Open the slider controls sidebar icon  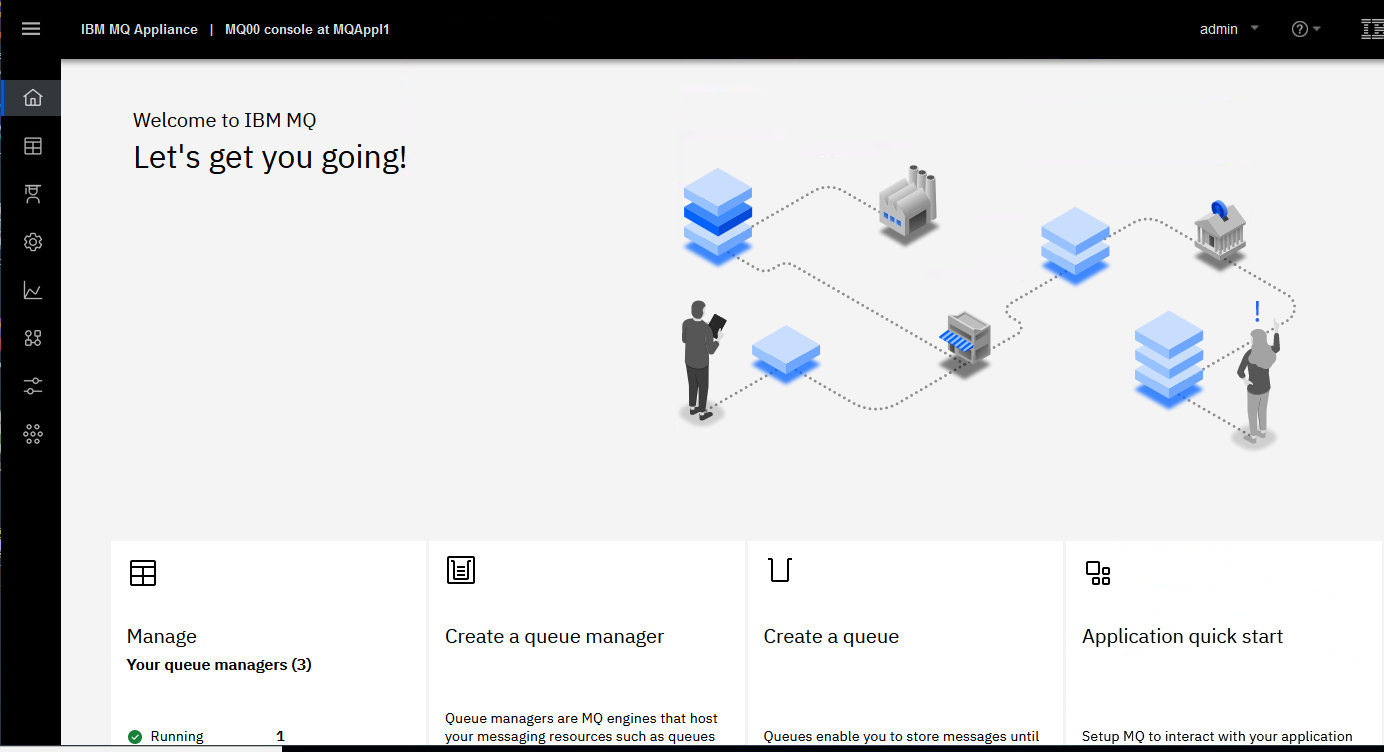[33, 386]
